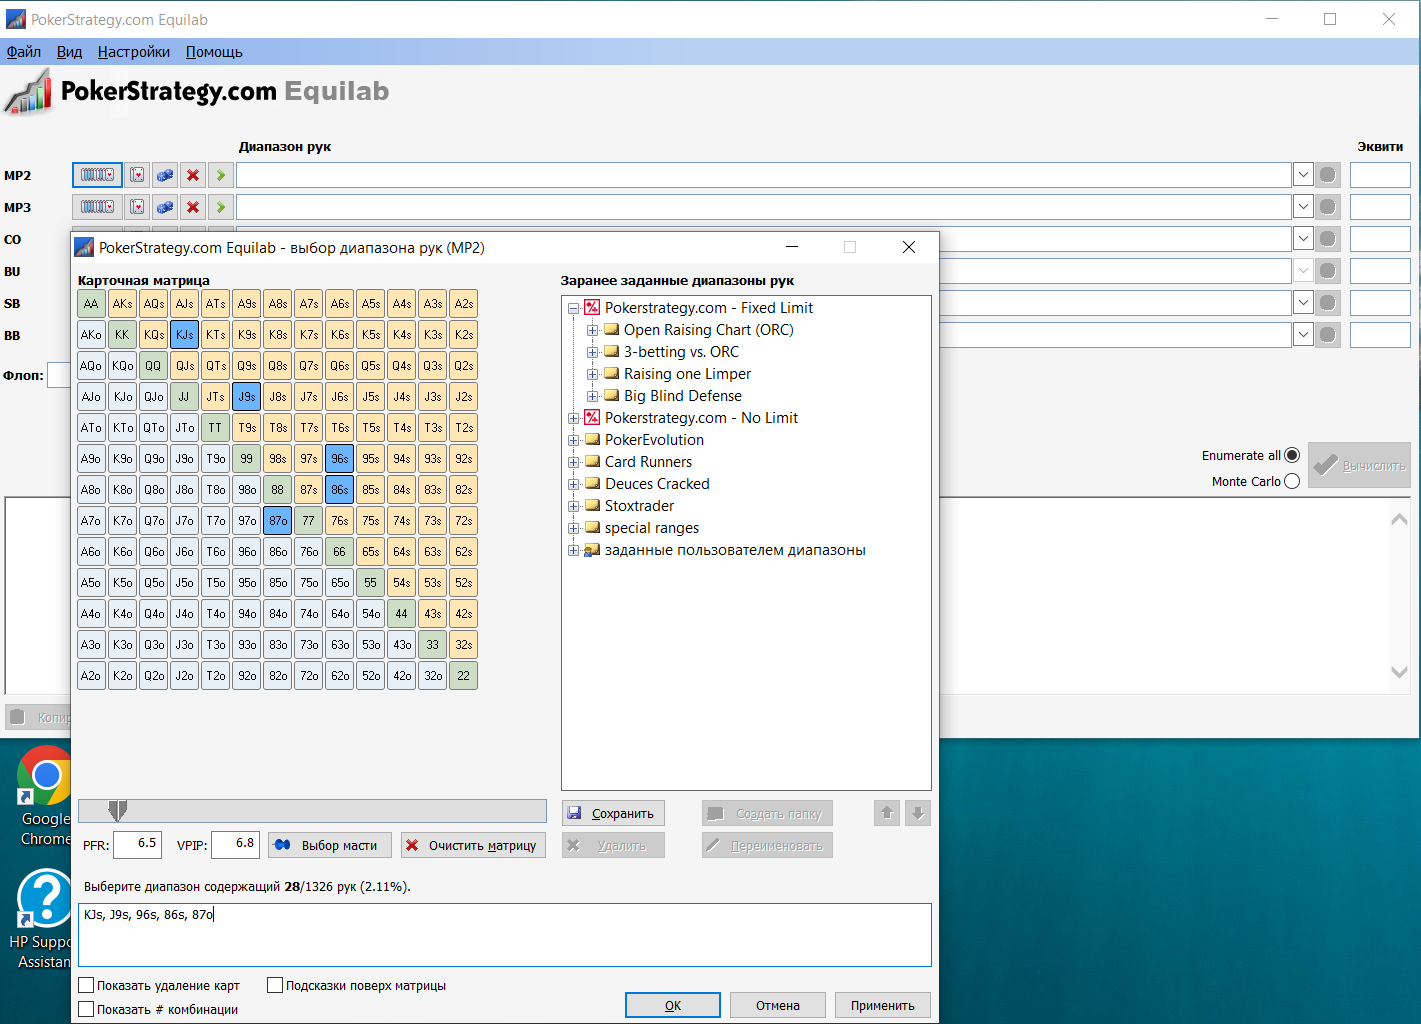Select the AA hand cell in the matrix
The width and height of the screenshot is (1421, 1024).
point(91,304)
